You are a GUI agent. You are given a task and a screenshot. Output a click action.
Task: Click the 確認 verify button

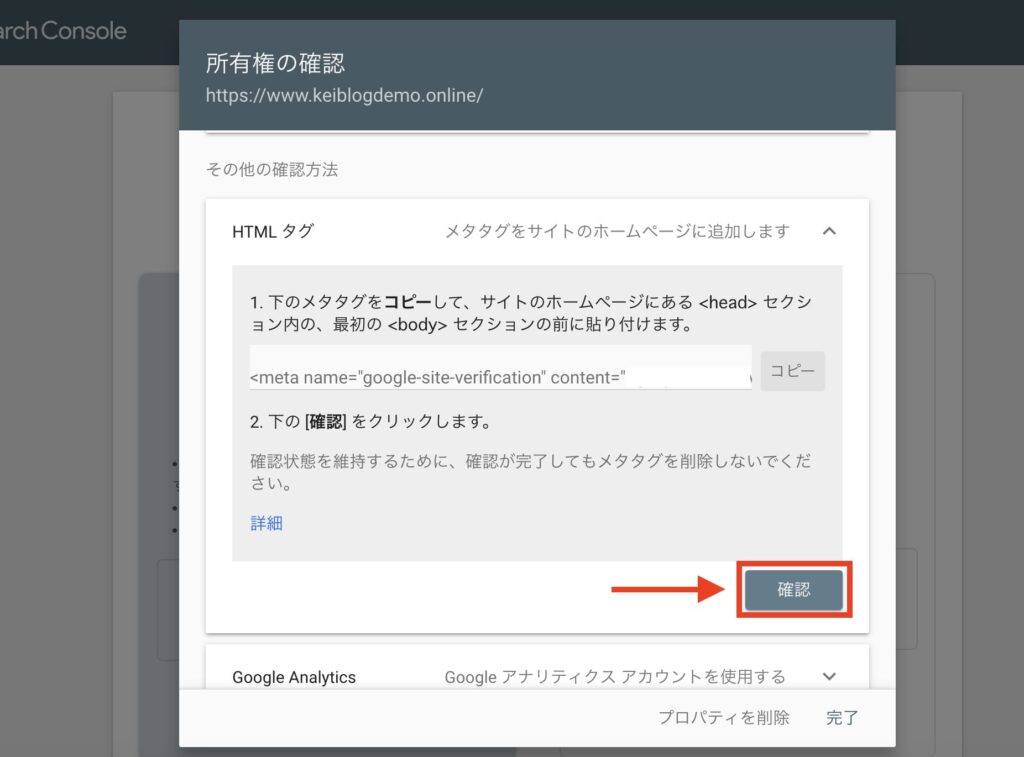coord(793,590)
